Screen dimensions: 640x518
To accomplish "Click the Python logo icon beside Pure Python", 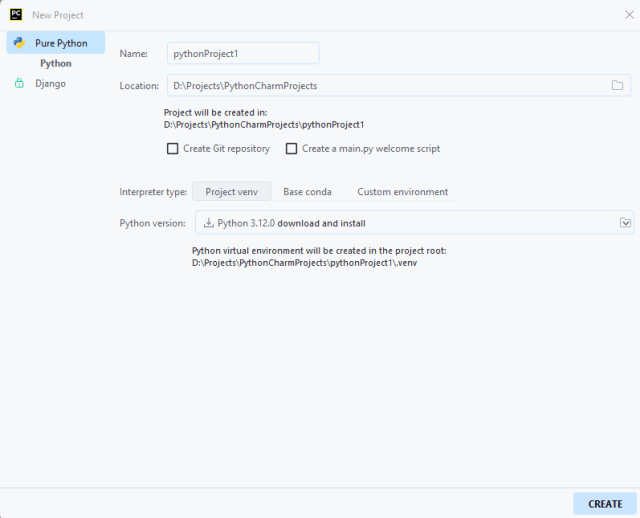I will coord(19,42).
